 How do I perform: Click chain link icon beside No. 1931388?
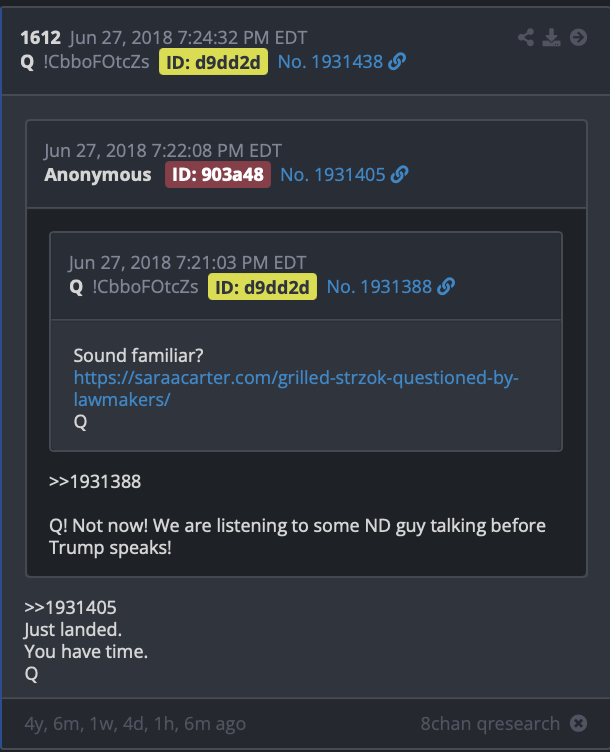pyautogui.click(x=446, y=286)
